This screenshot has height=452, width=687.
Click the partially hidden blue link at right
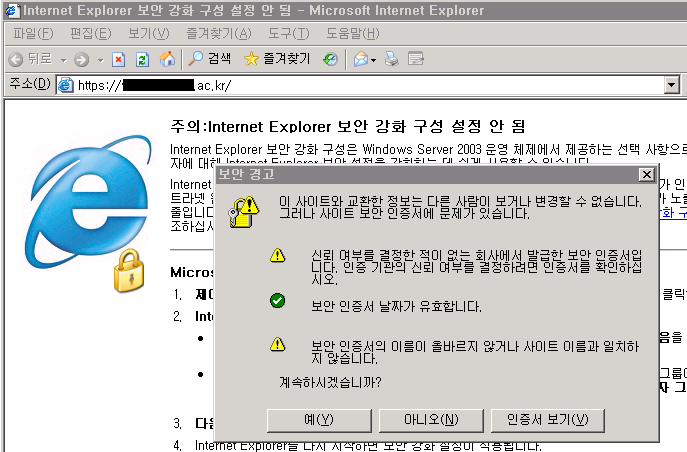(x=673, y=213)
